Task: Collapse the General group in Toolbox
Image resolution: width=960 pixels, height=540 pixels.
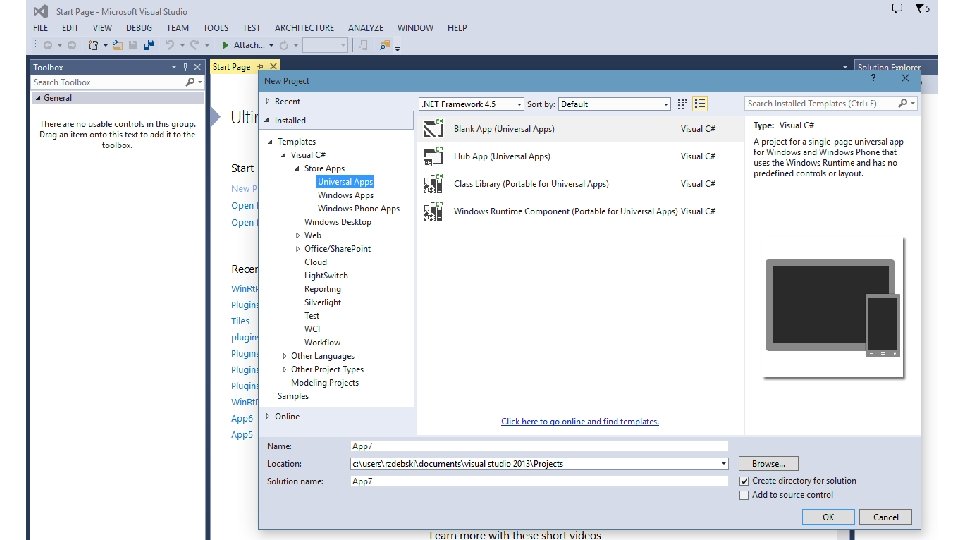Action: pos(38,98)
